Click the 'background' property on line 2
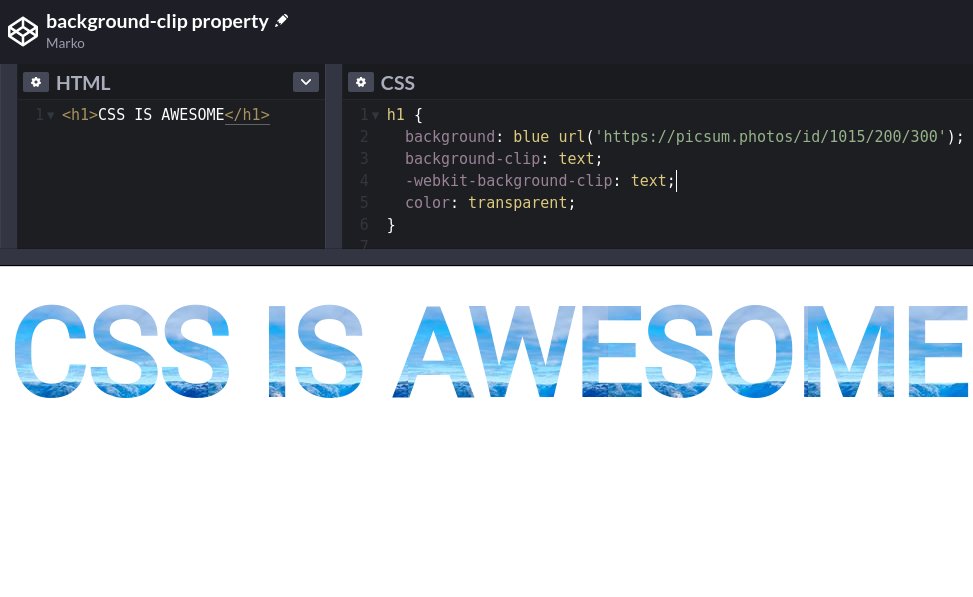 click(450, 137)
